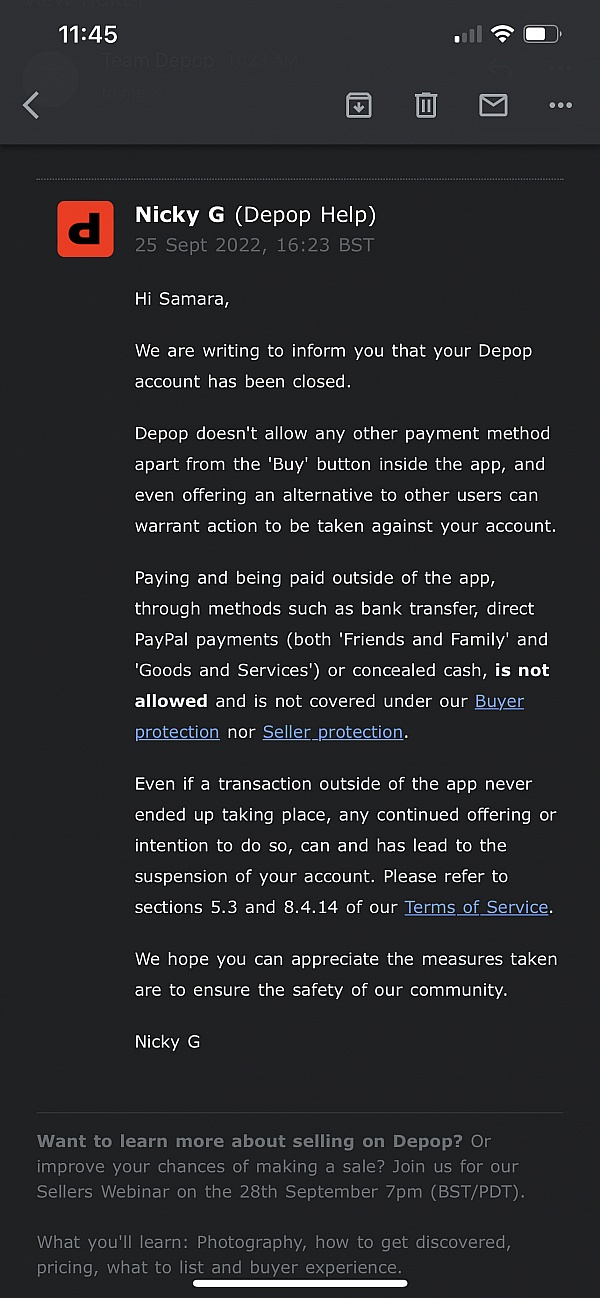The height and width of the screenshot is (1298, 600).
Task: Tap the 'Nicky G' signature text
Action: point(167,1041)
